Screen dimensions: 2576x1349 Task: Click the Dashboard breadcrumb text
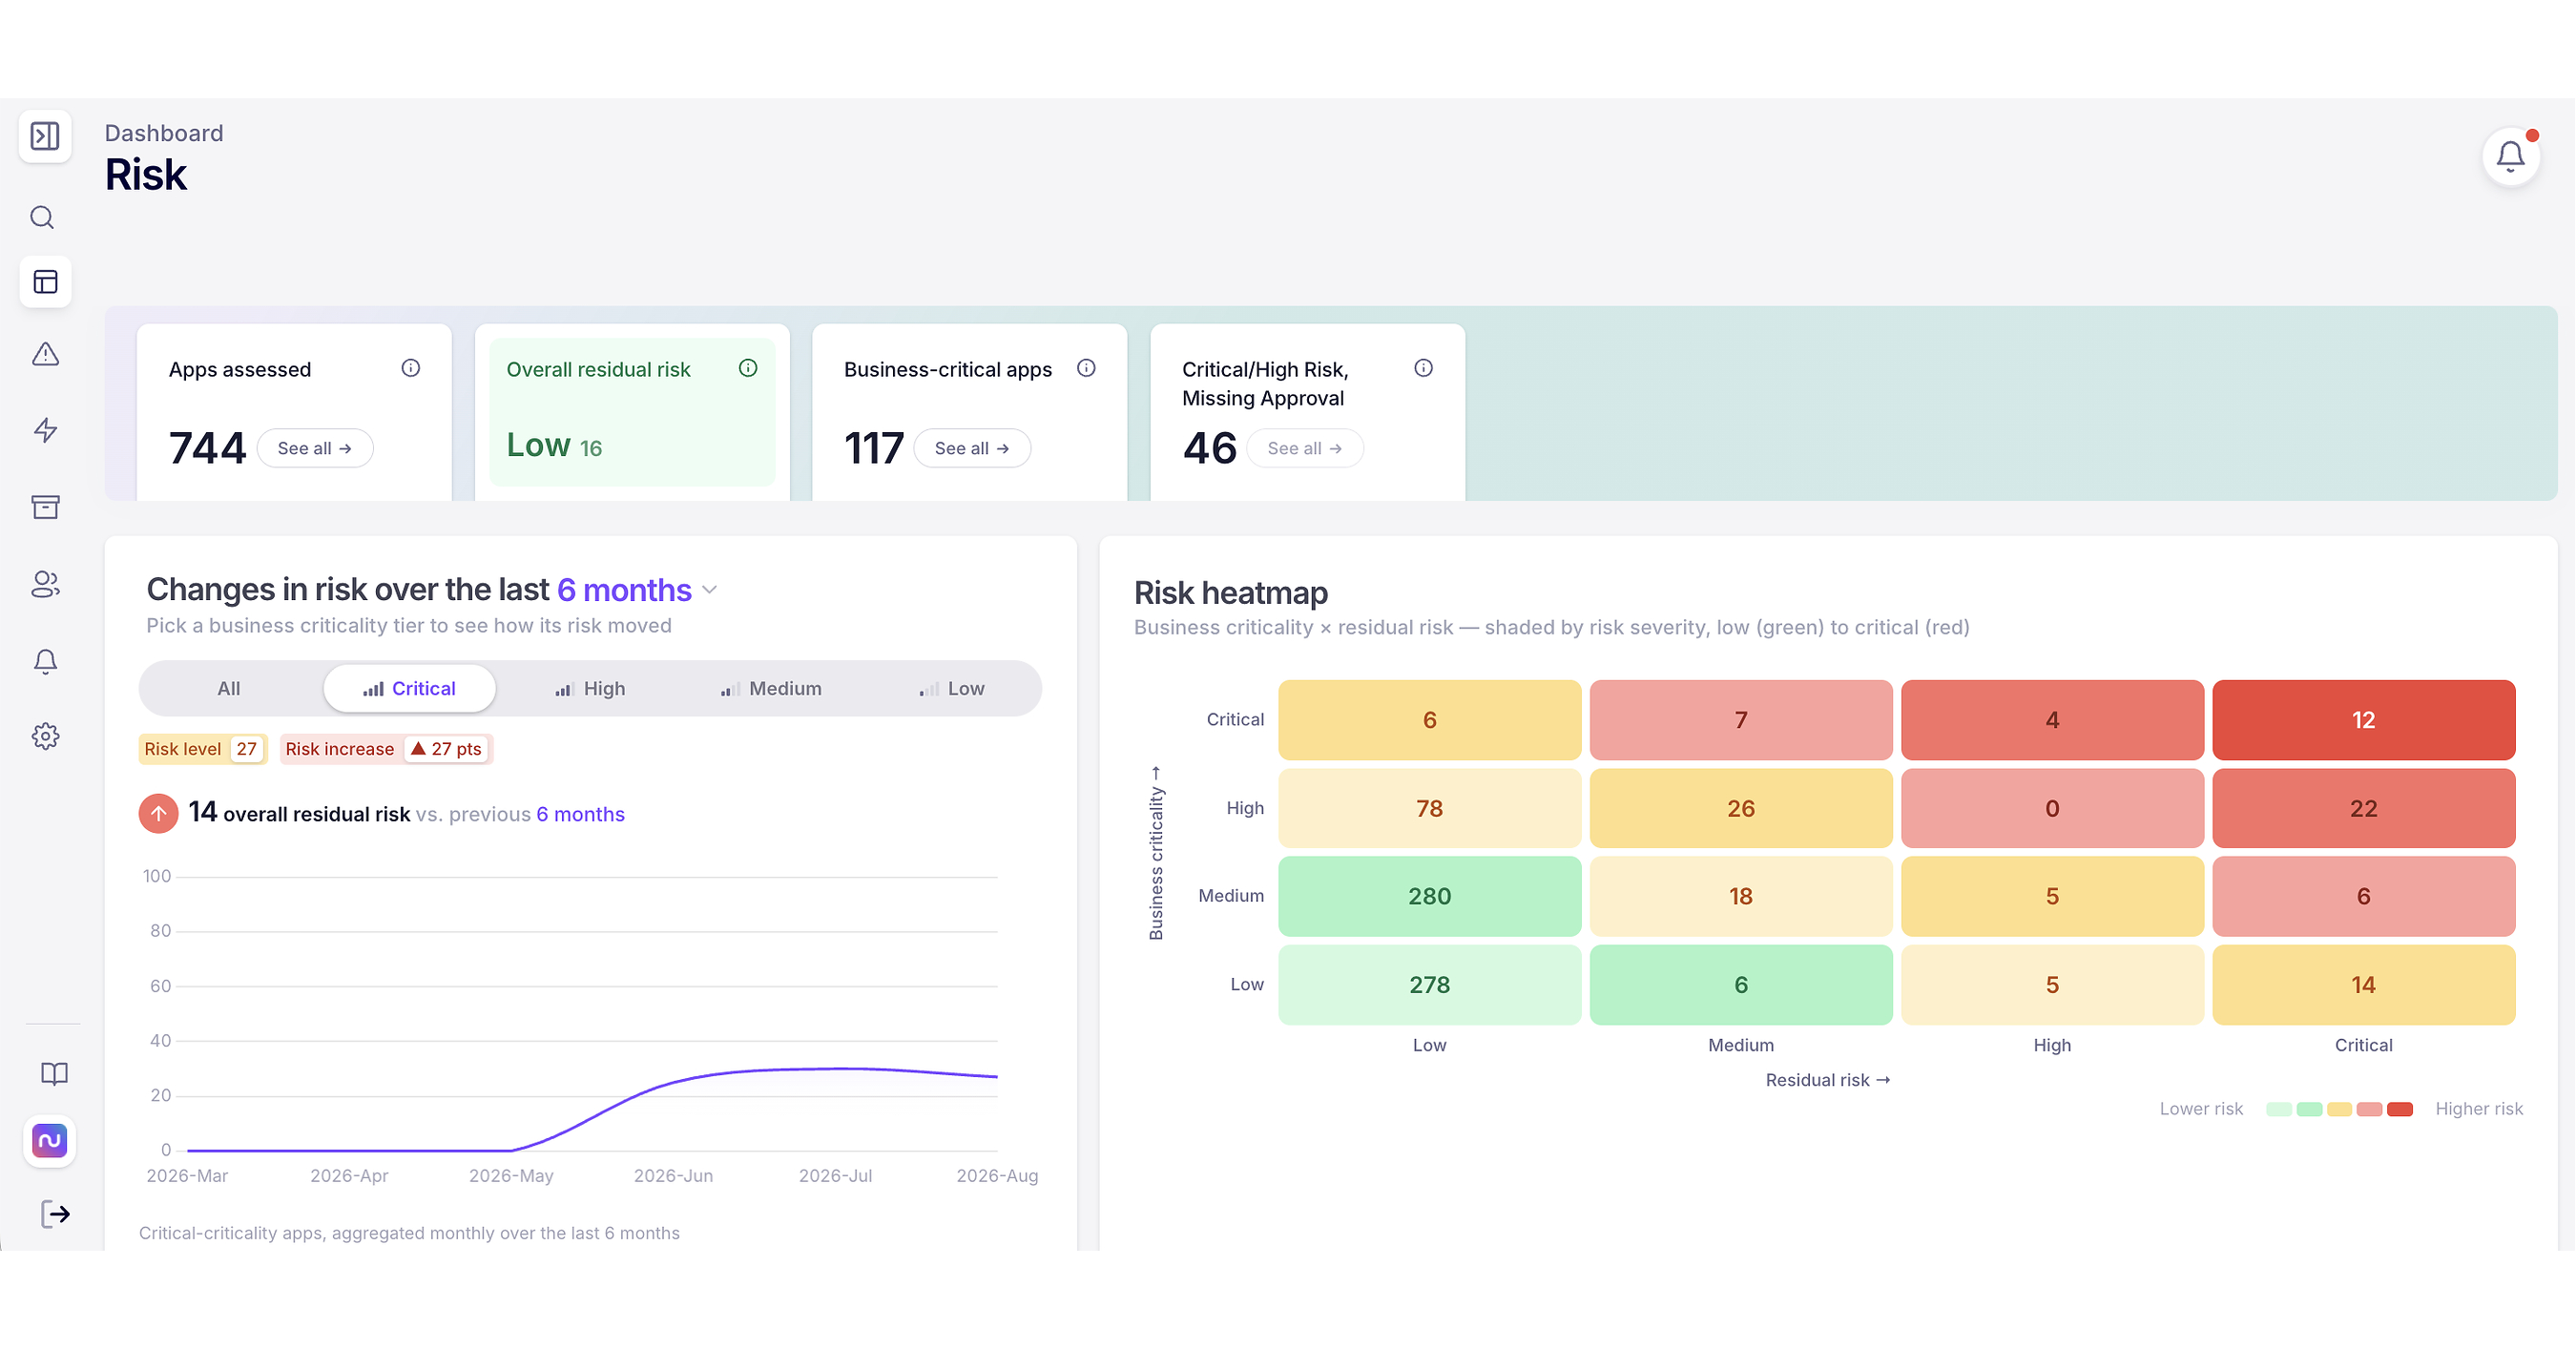[x=164, y=133]
